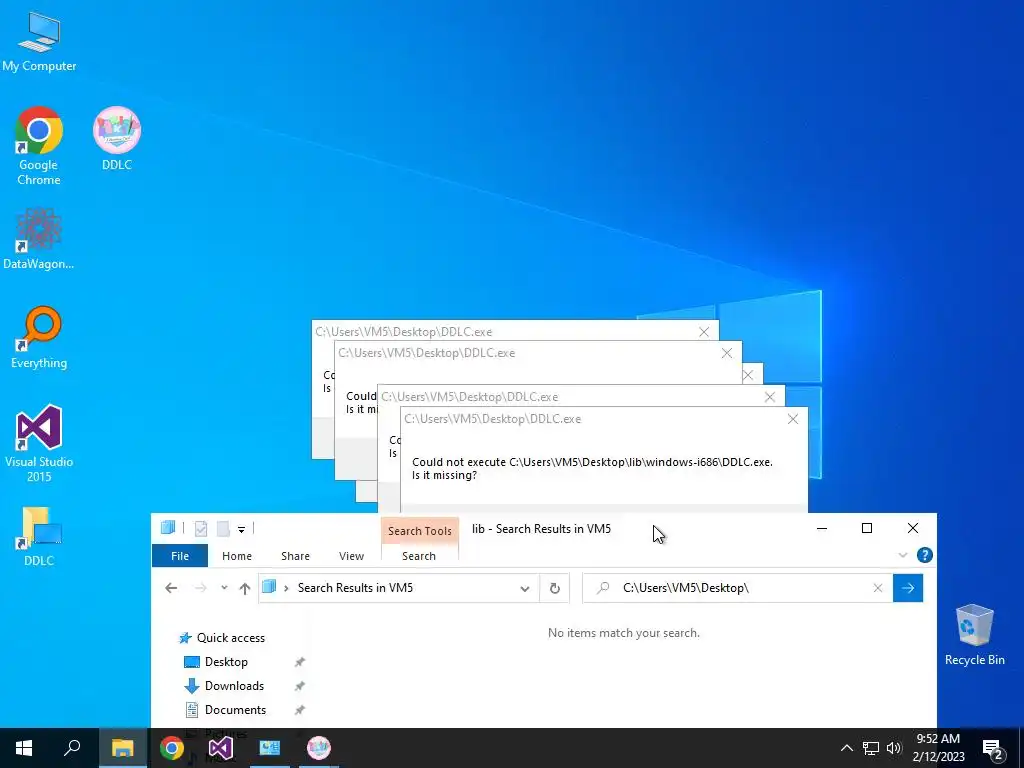Show hidden system tray icons
1024x768 pixels.
tap(846, 748)
